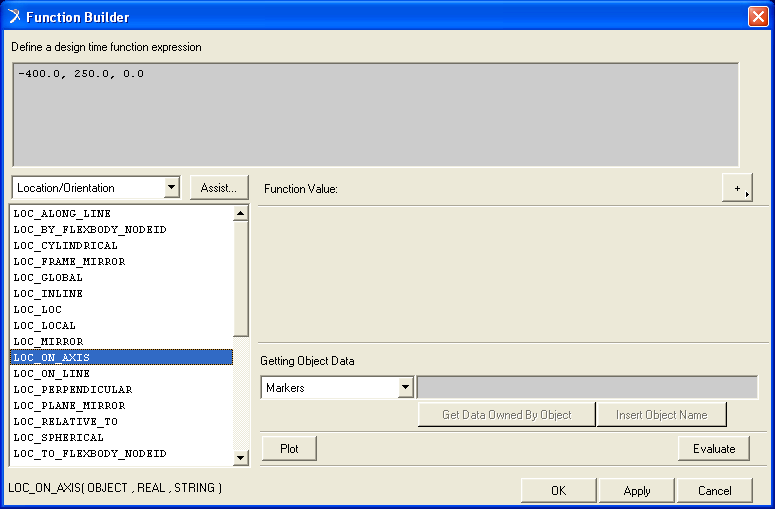
Task: Open the Location/Orientation category dropdown
Action: point(172,188)
